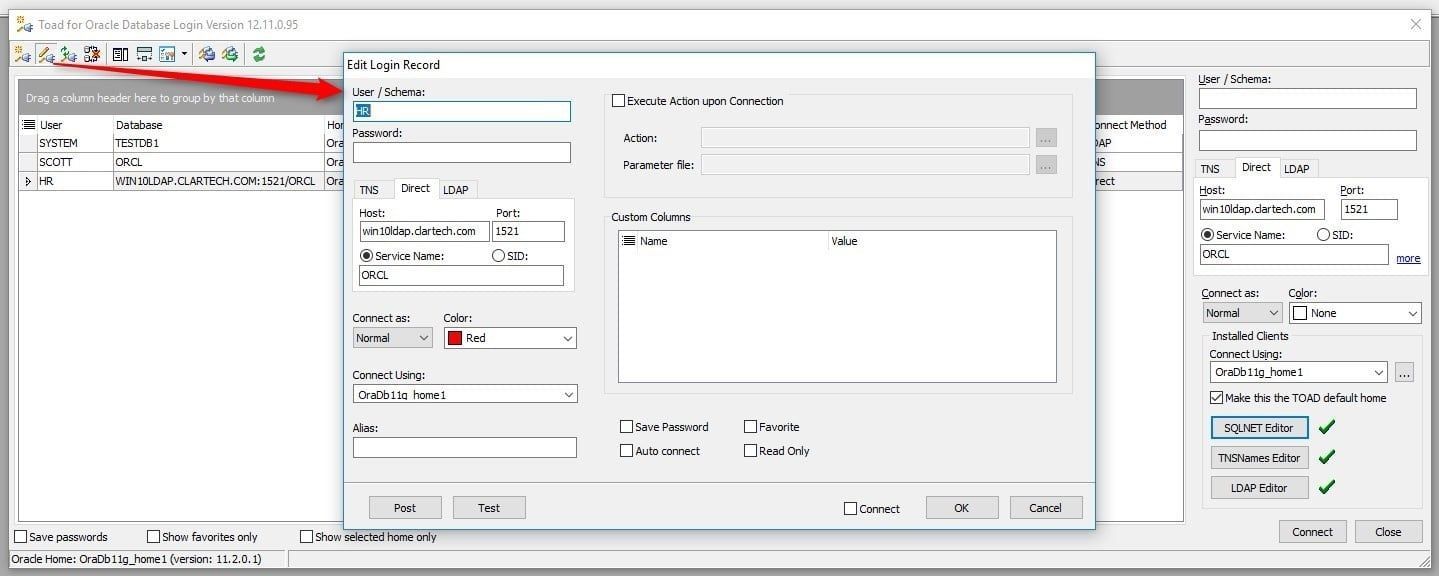Enable Execute Action upon Connection checkbox

click(618, 101)
